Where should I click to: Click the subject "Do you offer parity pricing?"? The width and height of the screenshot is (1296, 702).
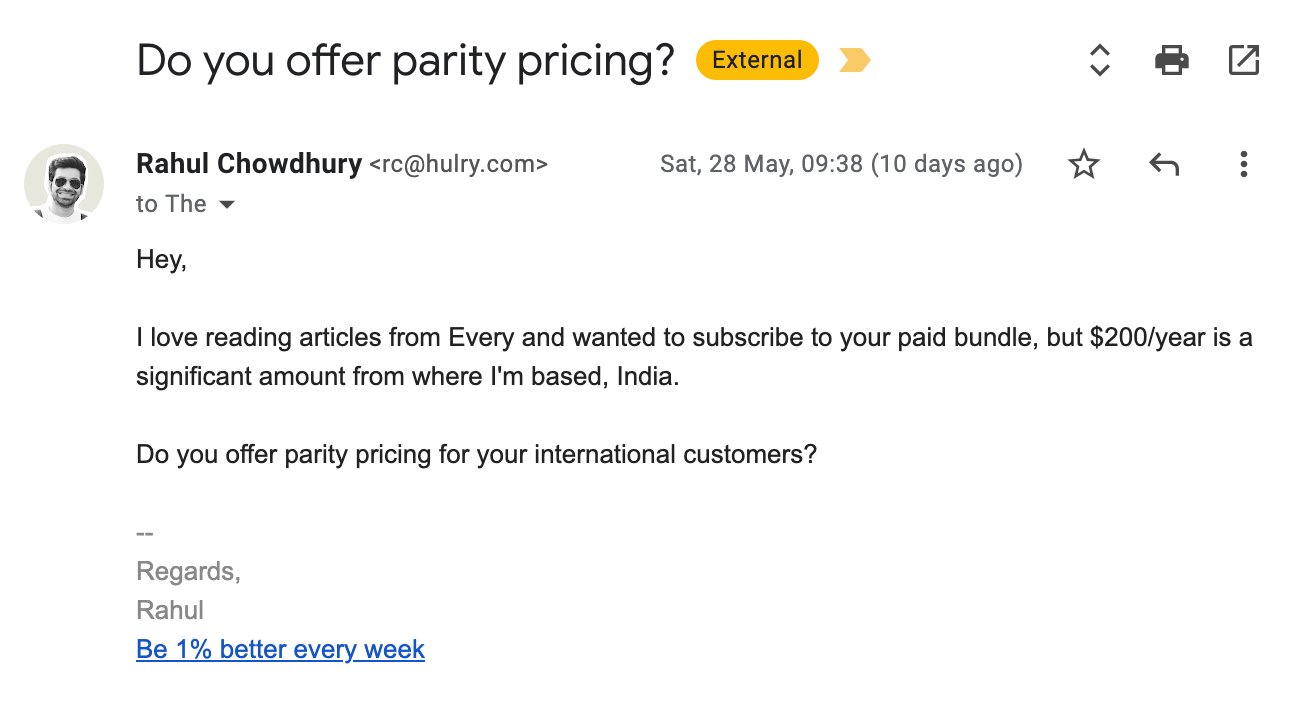tap(406, 61)
